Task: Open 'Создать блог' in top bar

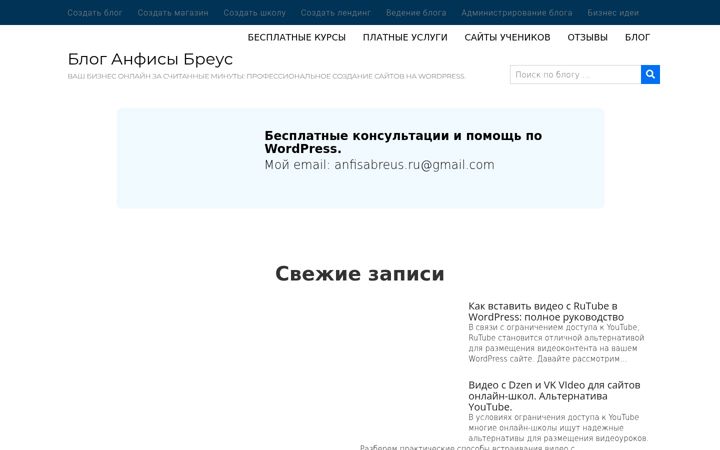Action: (x=95, y=13)
